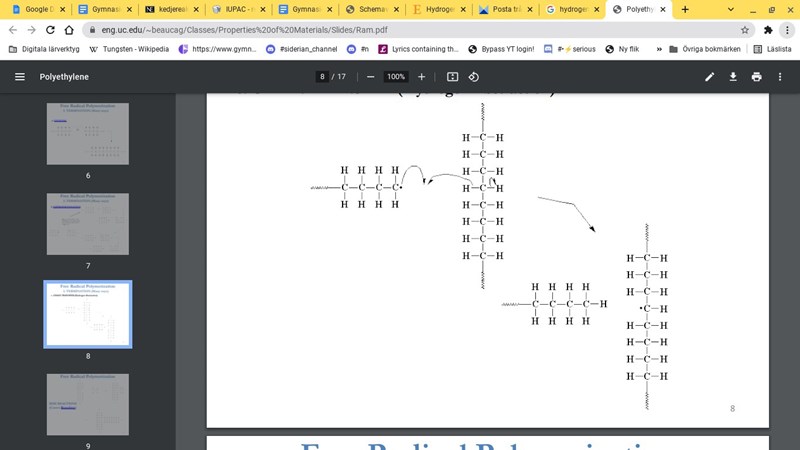Download the PDF file
Screen dimensions: 800x450
pos(733,77)
